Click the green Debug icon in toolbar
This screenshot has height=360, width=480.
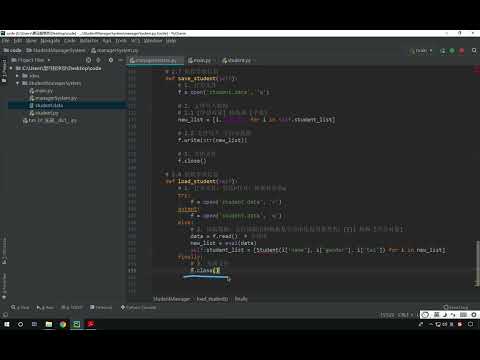452,51
